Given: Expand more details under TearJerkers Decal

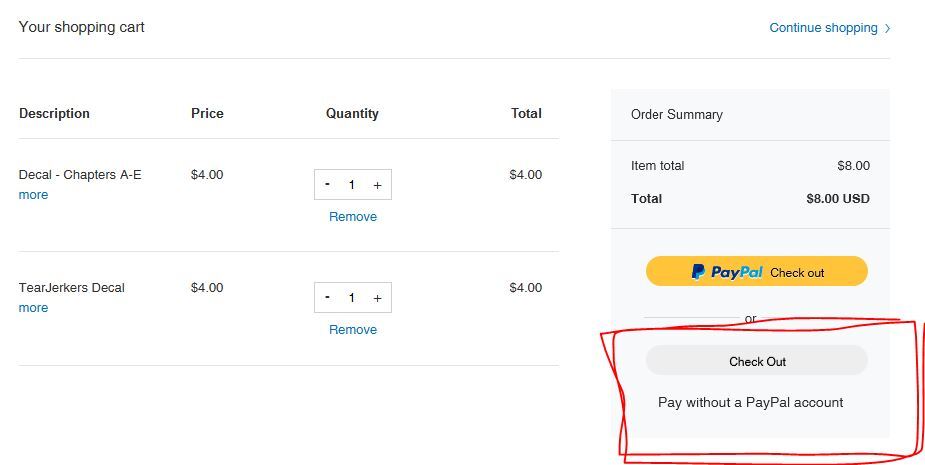Looking at the screenshot, I should click(x=33, y=308).
